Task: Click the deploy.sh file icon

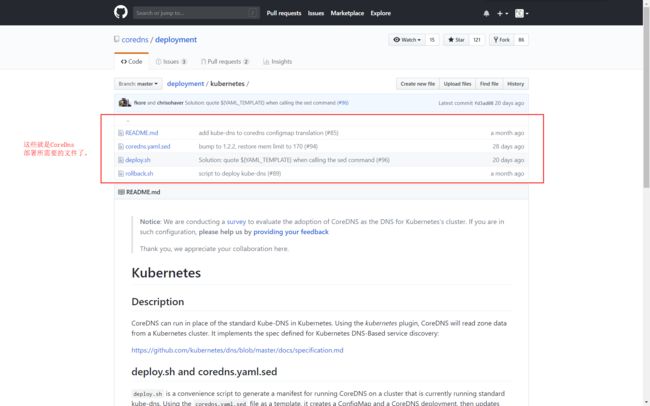Action: (x=121, y=160)
